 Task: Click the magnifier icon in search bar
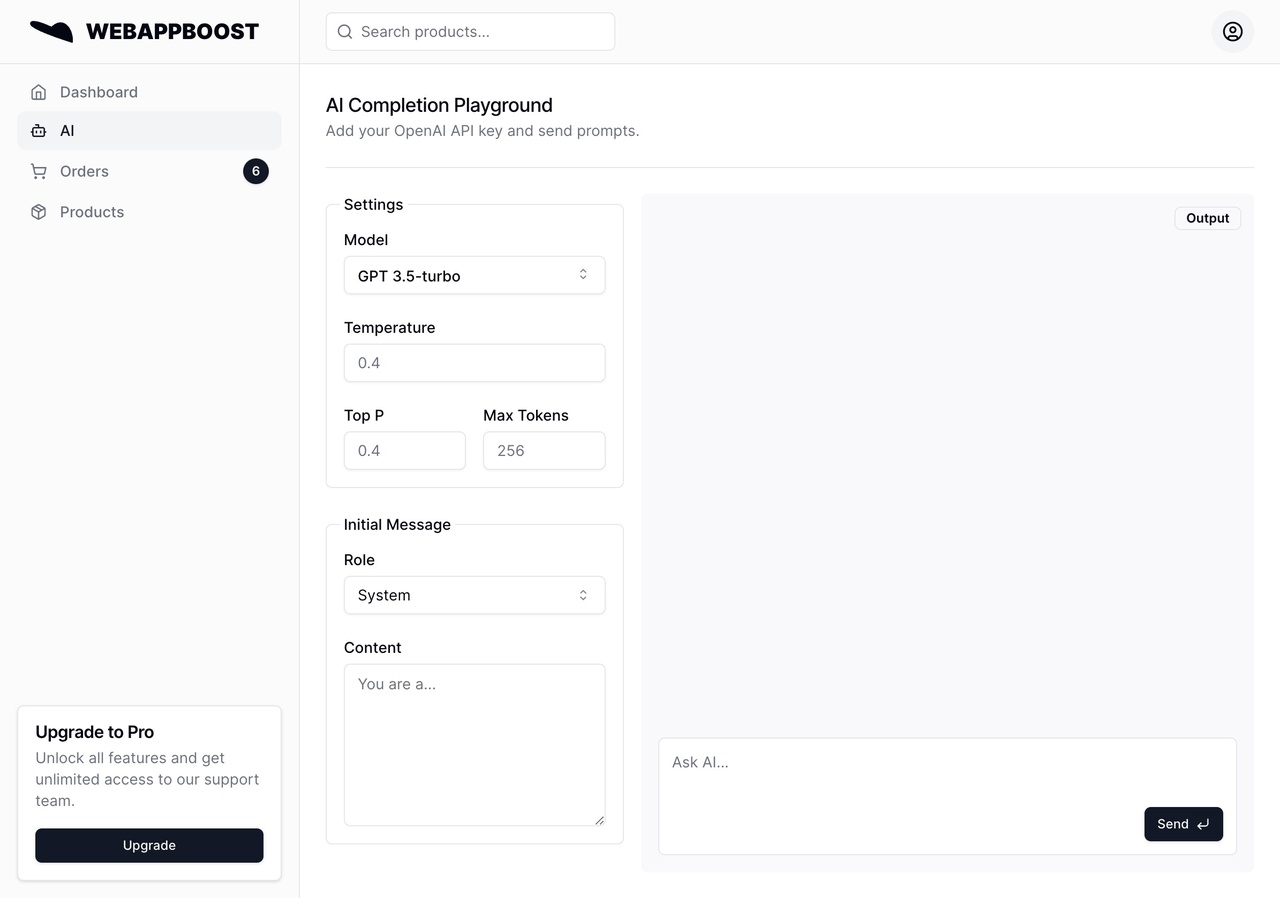[x=344, y=31]
